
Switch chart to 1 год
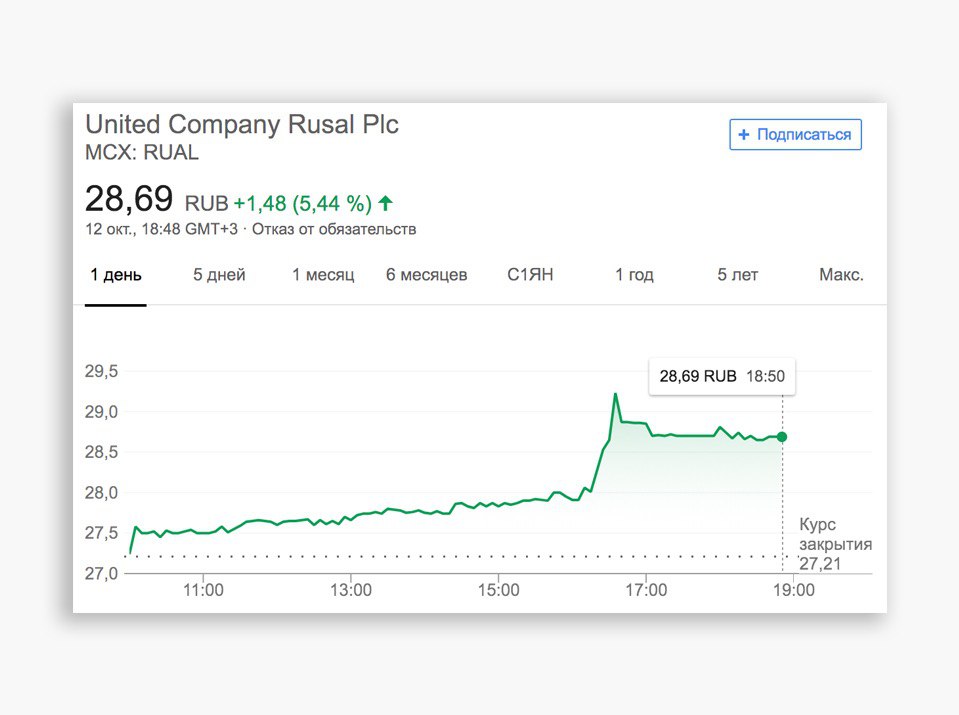pyautogui.click(x=634, y=275)
